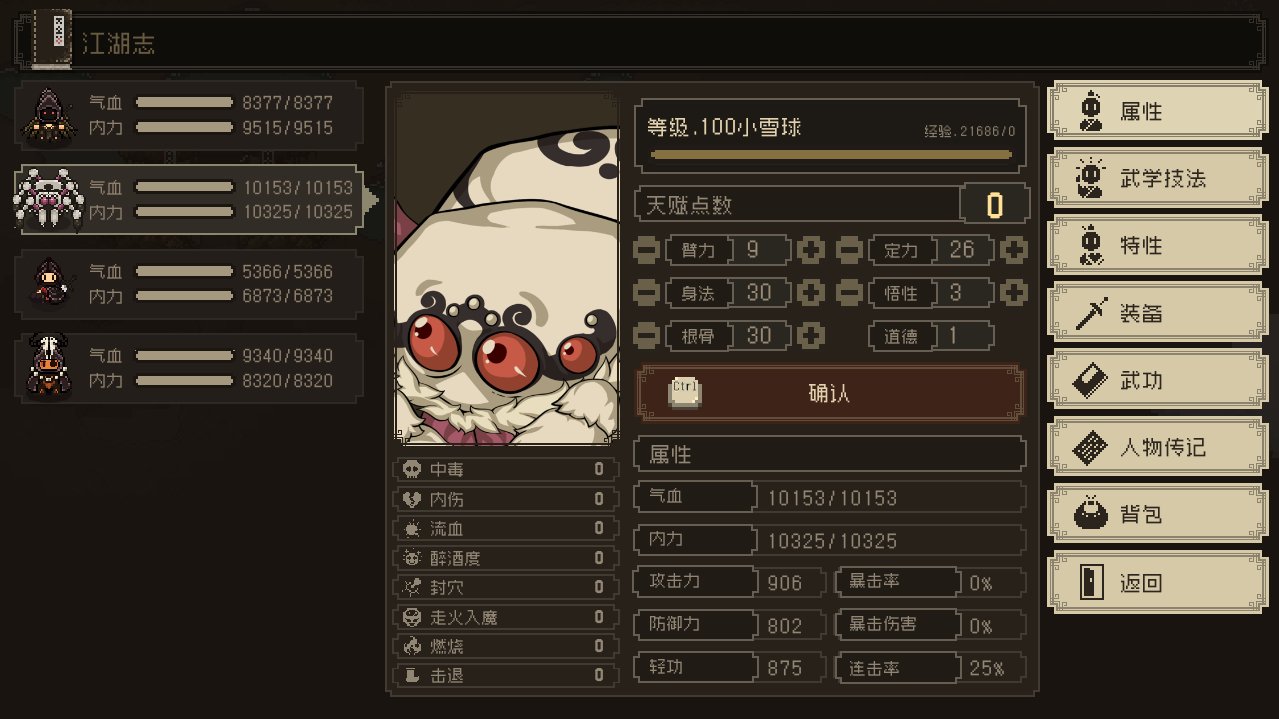Open the 属性 tab
Viewport: 1279px width, 719px height.
1156,110
